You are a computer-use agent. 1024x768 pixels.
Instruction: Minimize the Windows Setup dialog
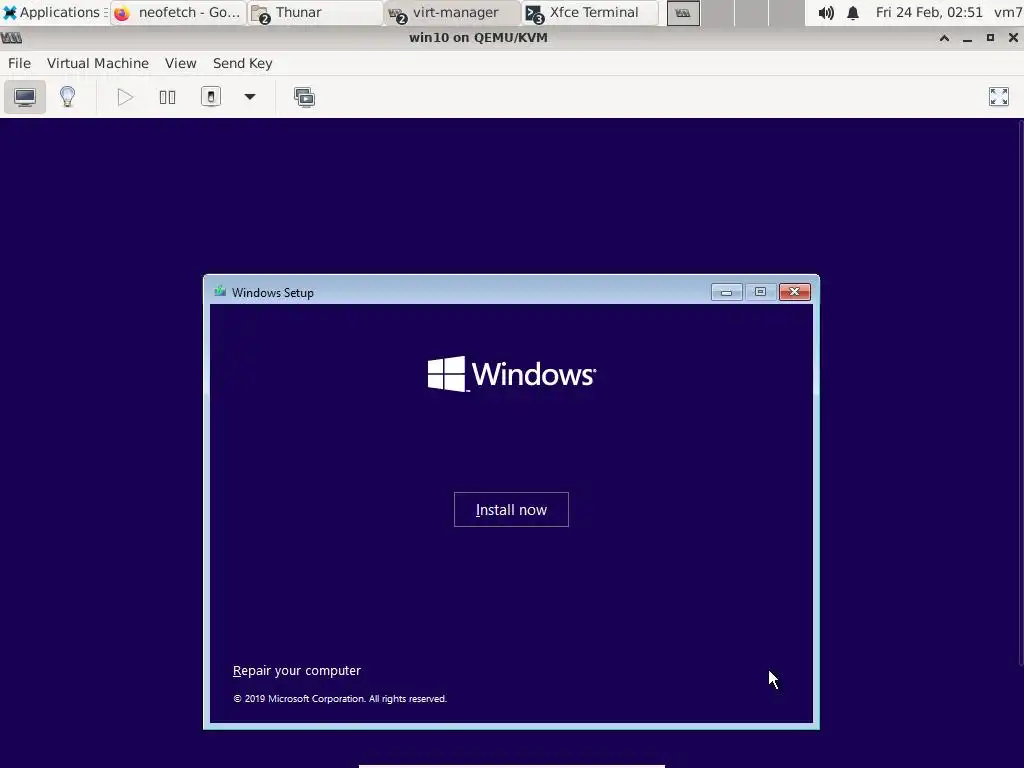coord(726,292)
